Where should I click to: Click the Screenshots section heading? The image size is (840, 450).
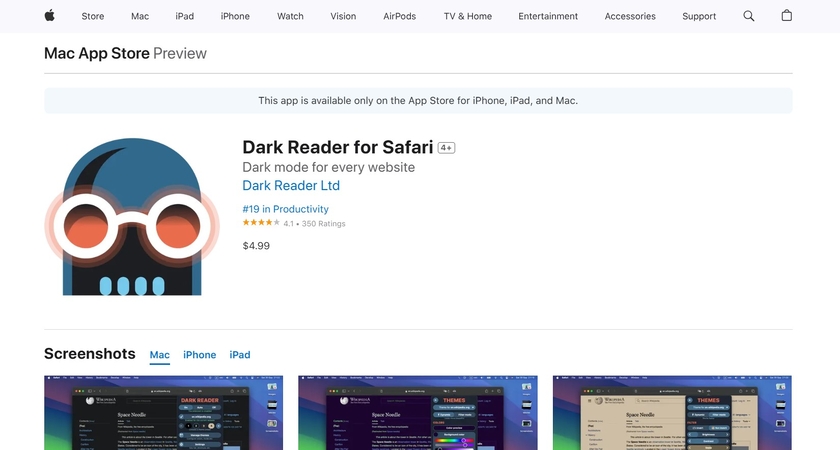89,354
